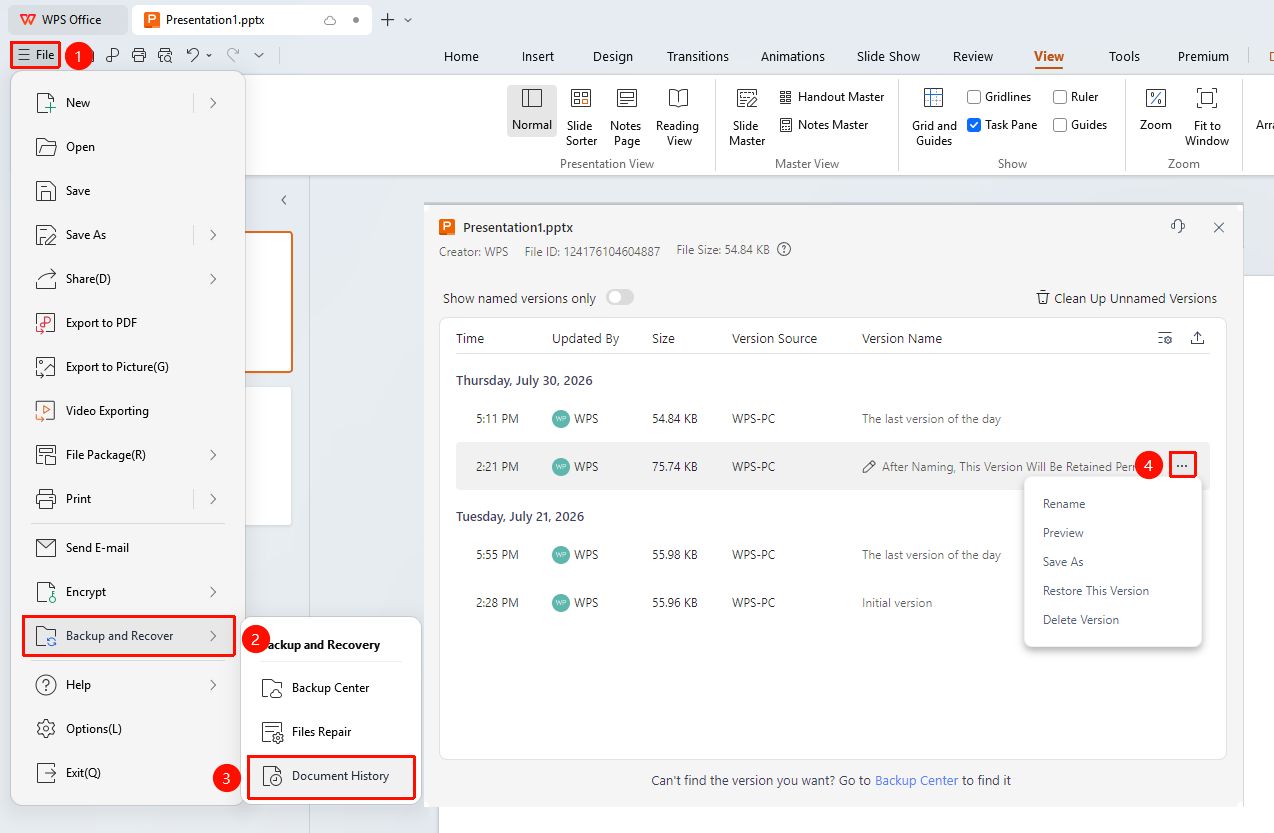Switch to Notes Page view

(x=626, y=116)
